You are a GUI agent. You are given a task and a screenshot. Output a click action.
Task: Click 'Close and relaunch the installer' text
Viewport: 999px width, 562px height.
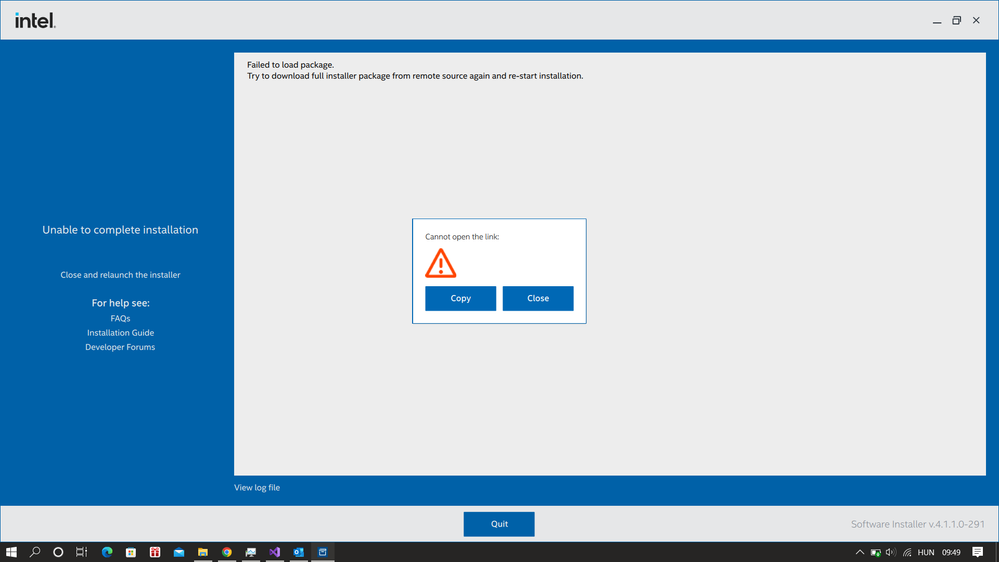120,275
